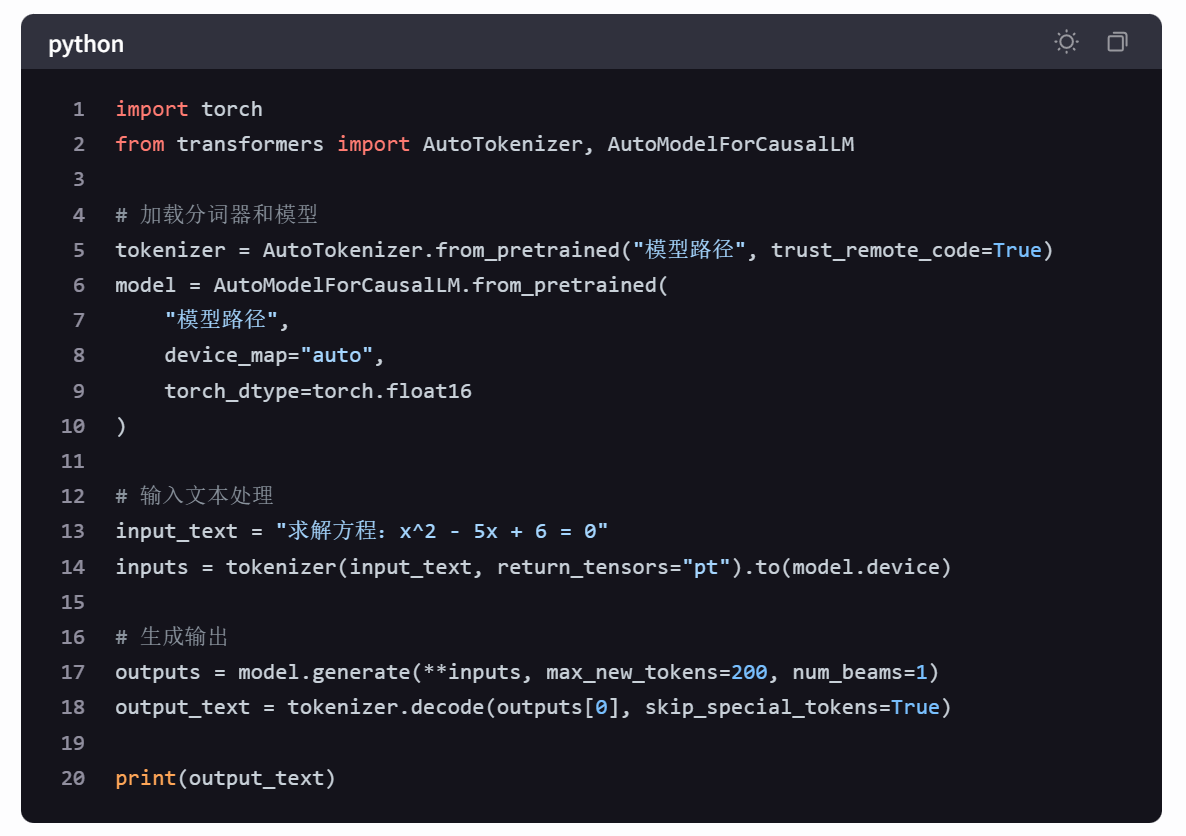Image resolution: width=1186 pixels, height=836 pixels.
Task: Click the python language label
Action: [x=86, y=44]
